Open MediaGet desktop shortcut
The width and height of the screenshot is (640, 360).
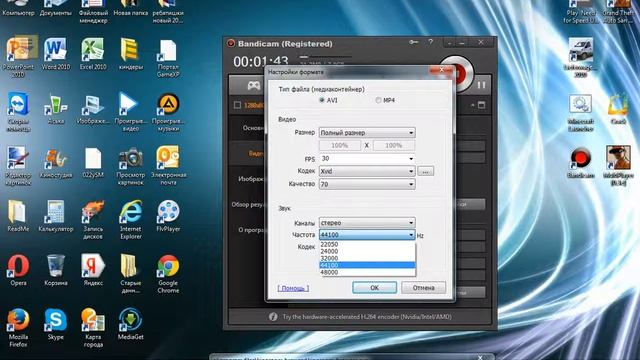pos(131,324)
